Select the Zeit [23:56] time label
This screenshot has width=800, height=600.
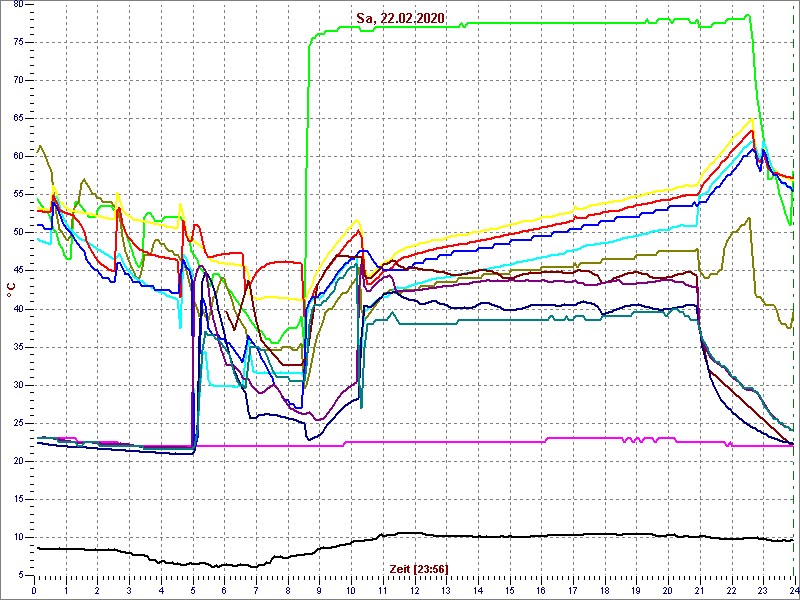419,568
